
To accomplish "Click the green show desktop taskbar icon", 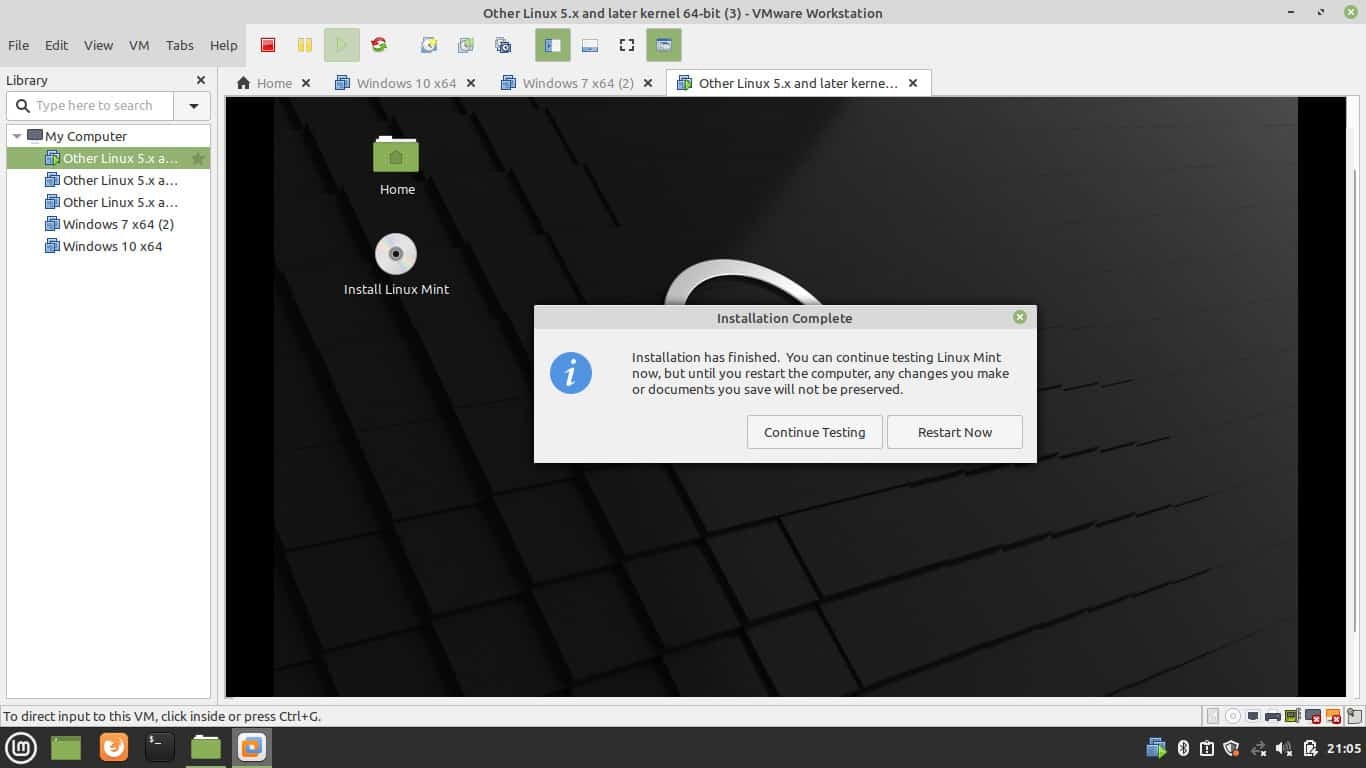I will pos(66,747).
